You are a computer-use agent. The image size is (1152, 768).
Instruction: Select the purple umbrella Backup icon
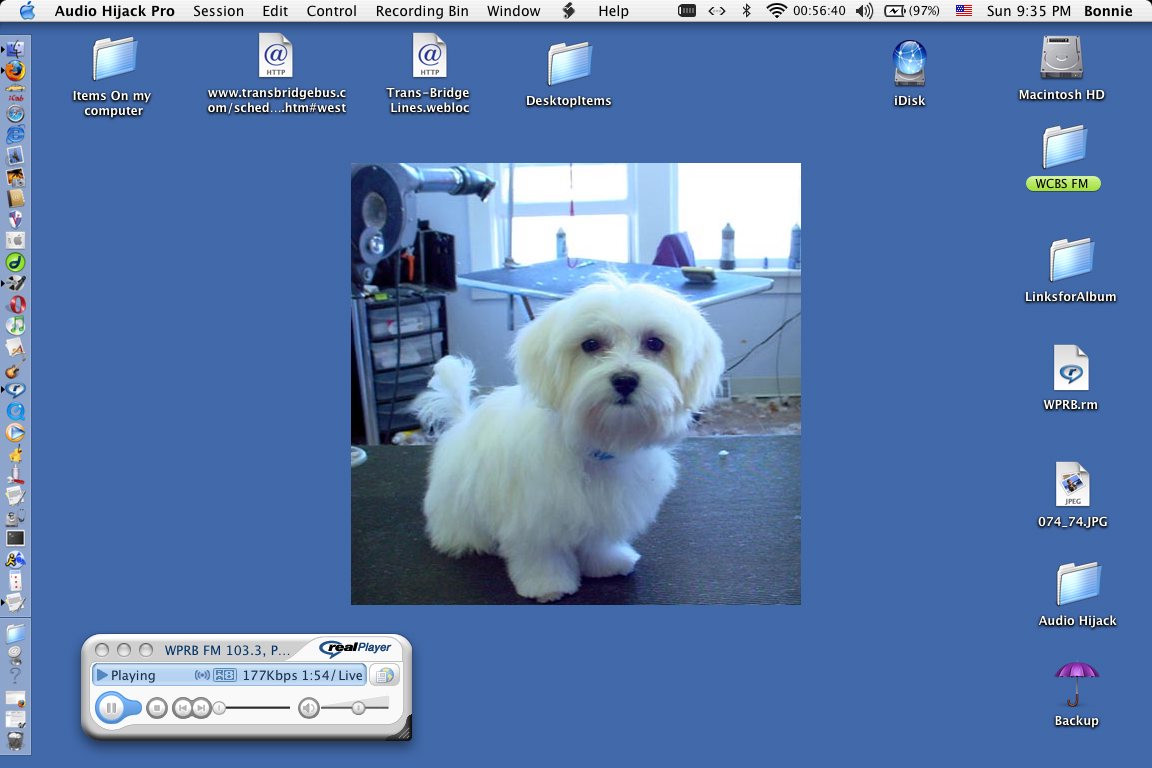[1076, 685]
